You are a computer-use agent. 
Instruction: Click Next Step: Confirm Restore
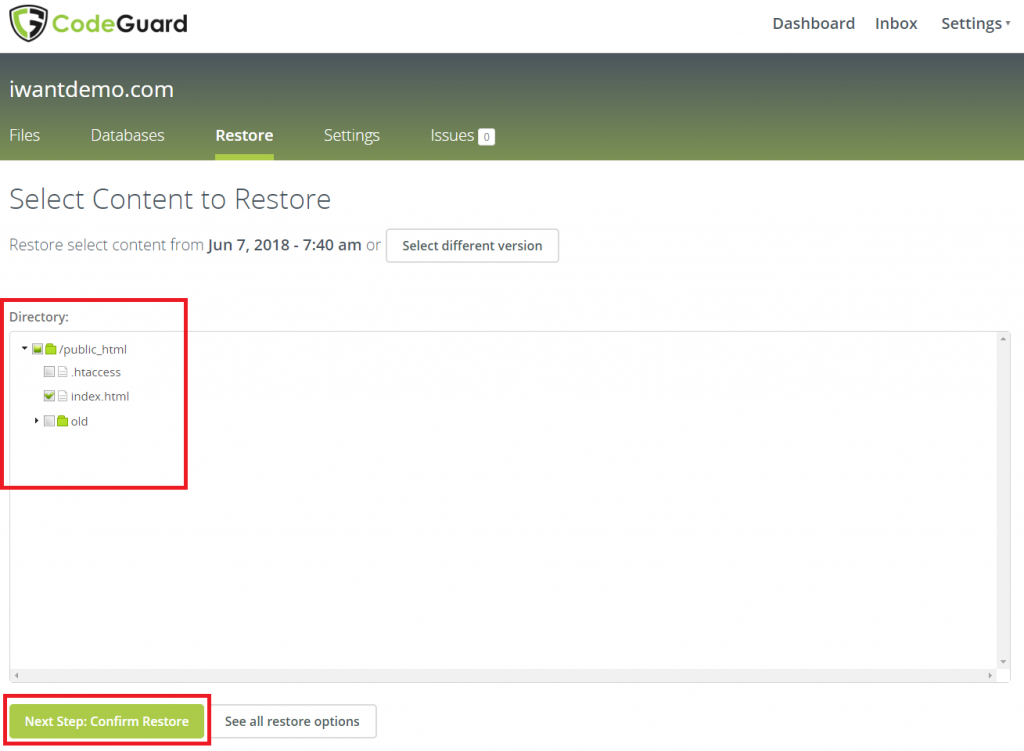106,721
